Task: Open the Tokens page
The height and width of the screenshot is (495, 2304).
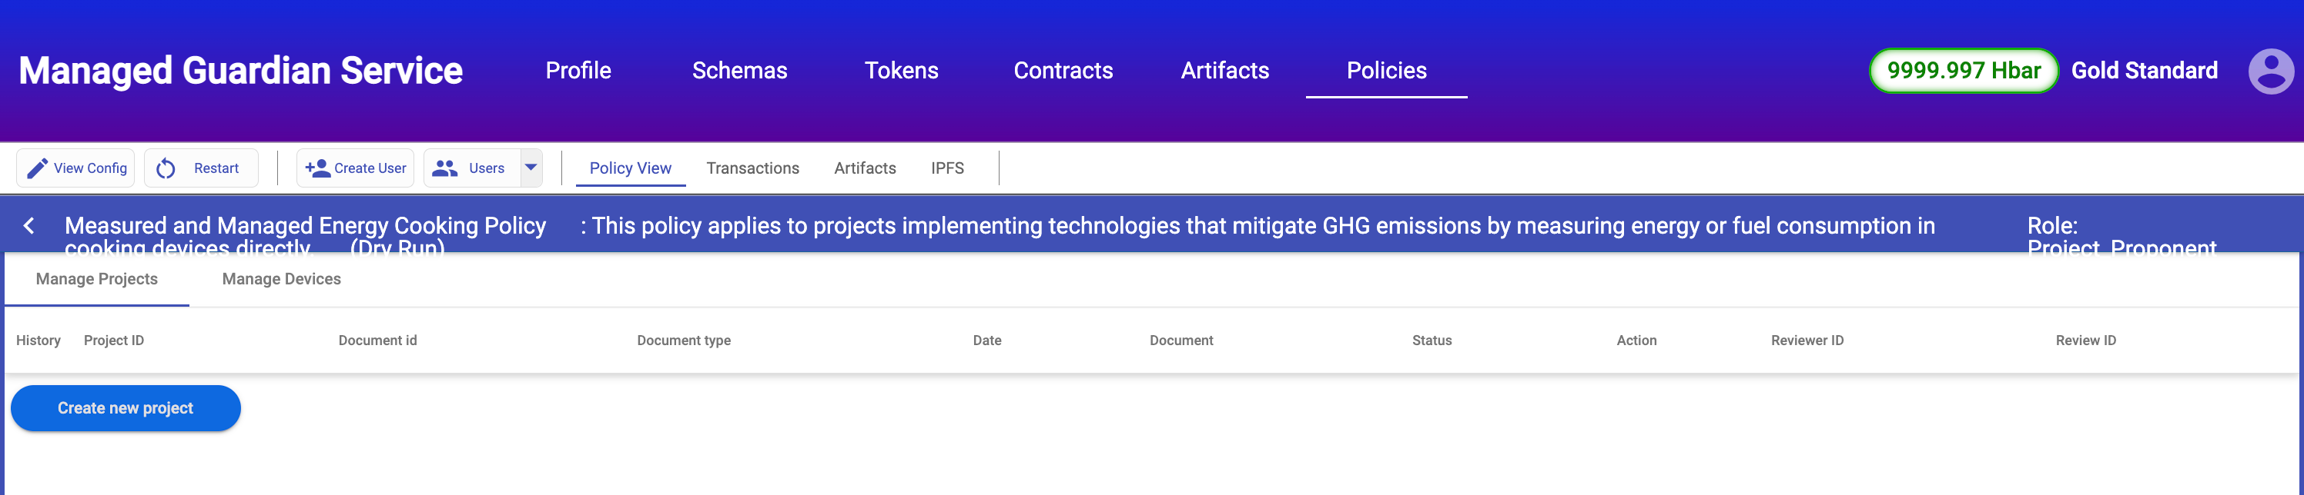Action: [x=901, y=71]
